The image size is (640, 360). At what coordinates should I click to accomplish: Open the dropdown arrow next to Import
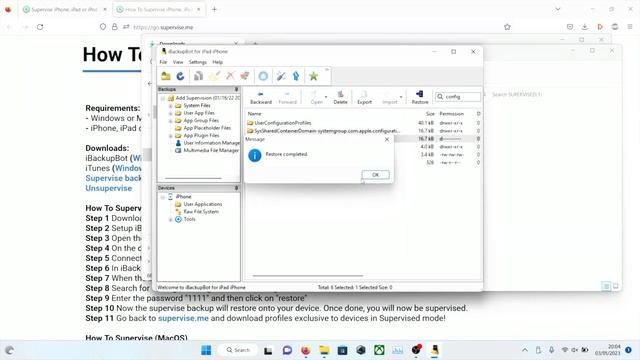tap(401, 98)
